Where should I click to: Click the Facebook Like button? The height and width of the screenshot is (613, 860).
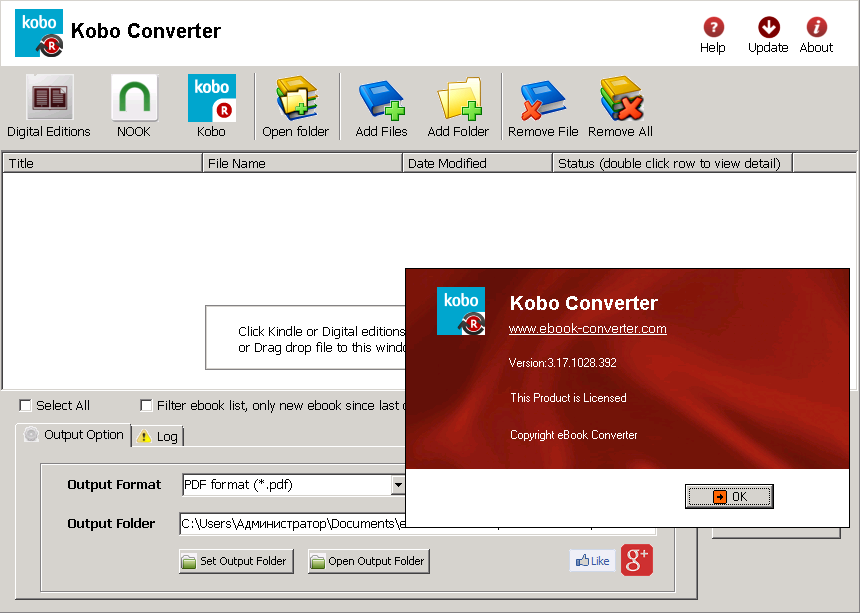coord(592,560)
